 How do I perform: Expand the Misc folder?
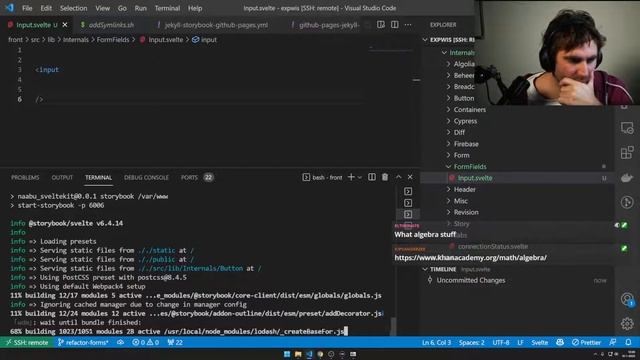coord(460,201)
